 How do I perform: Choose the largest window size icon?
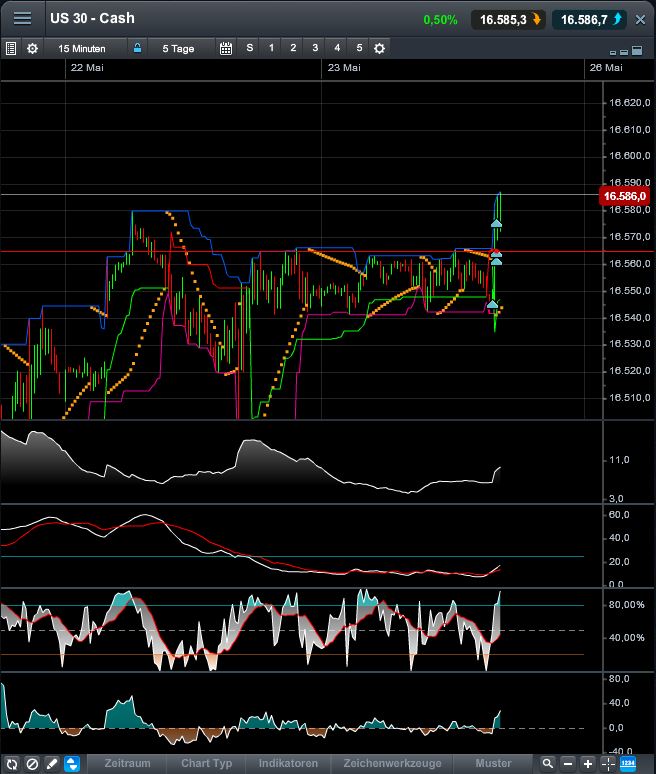(637, 50)
